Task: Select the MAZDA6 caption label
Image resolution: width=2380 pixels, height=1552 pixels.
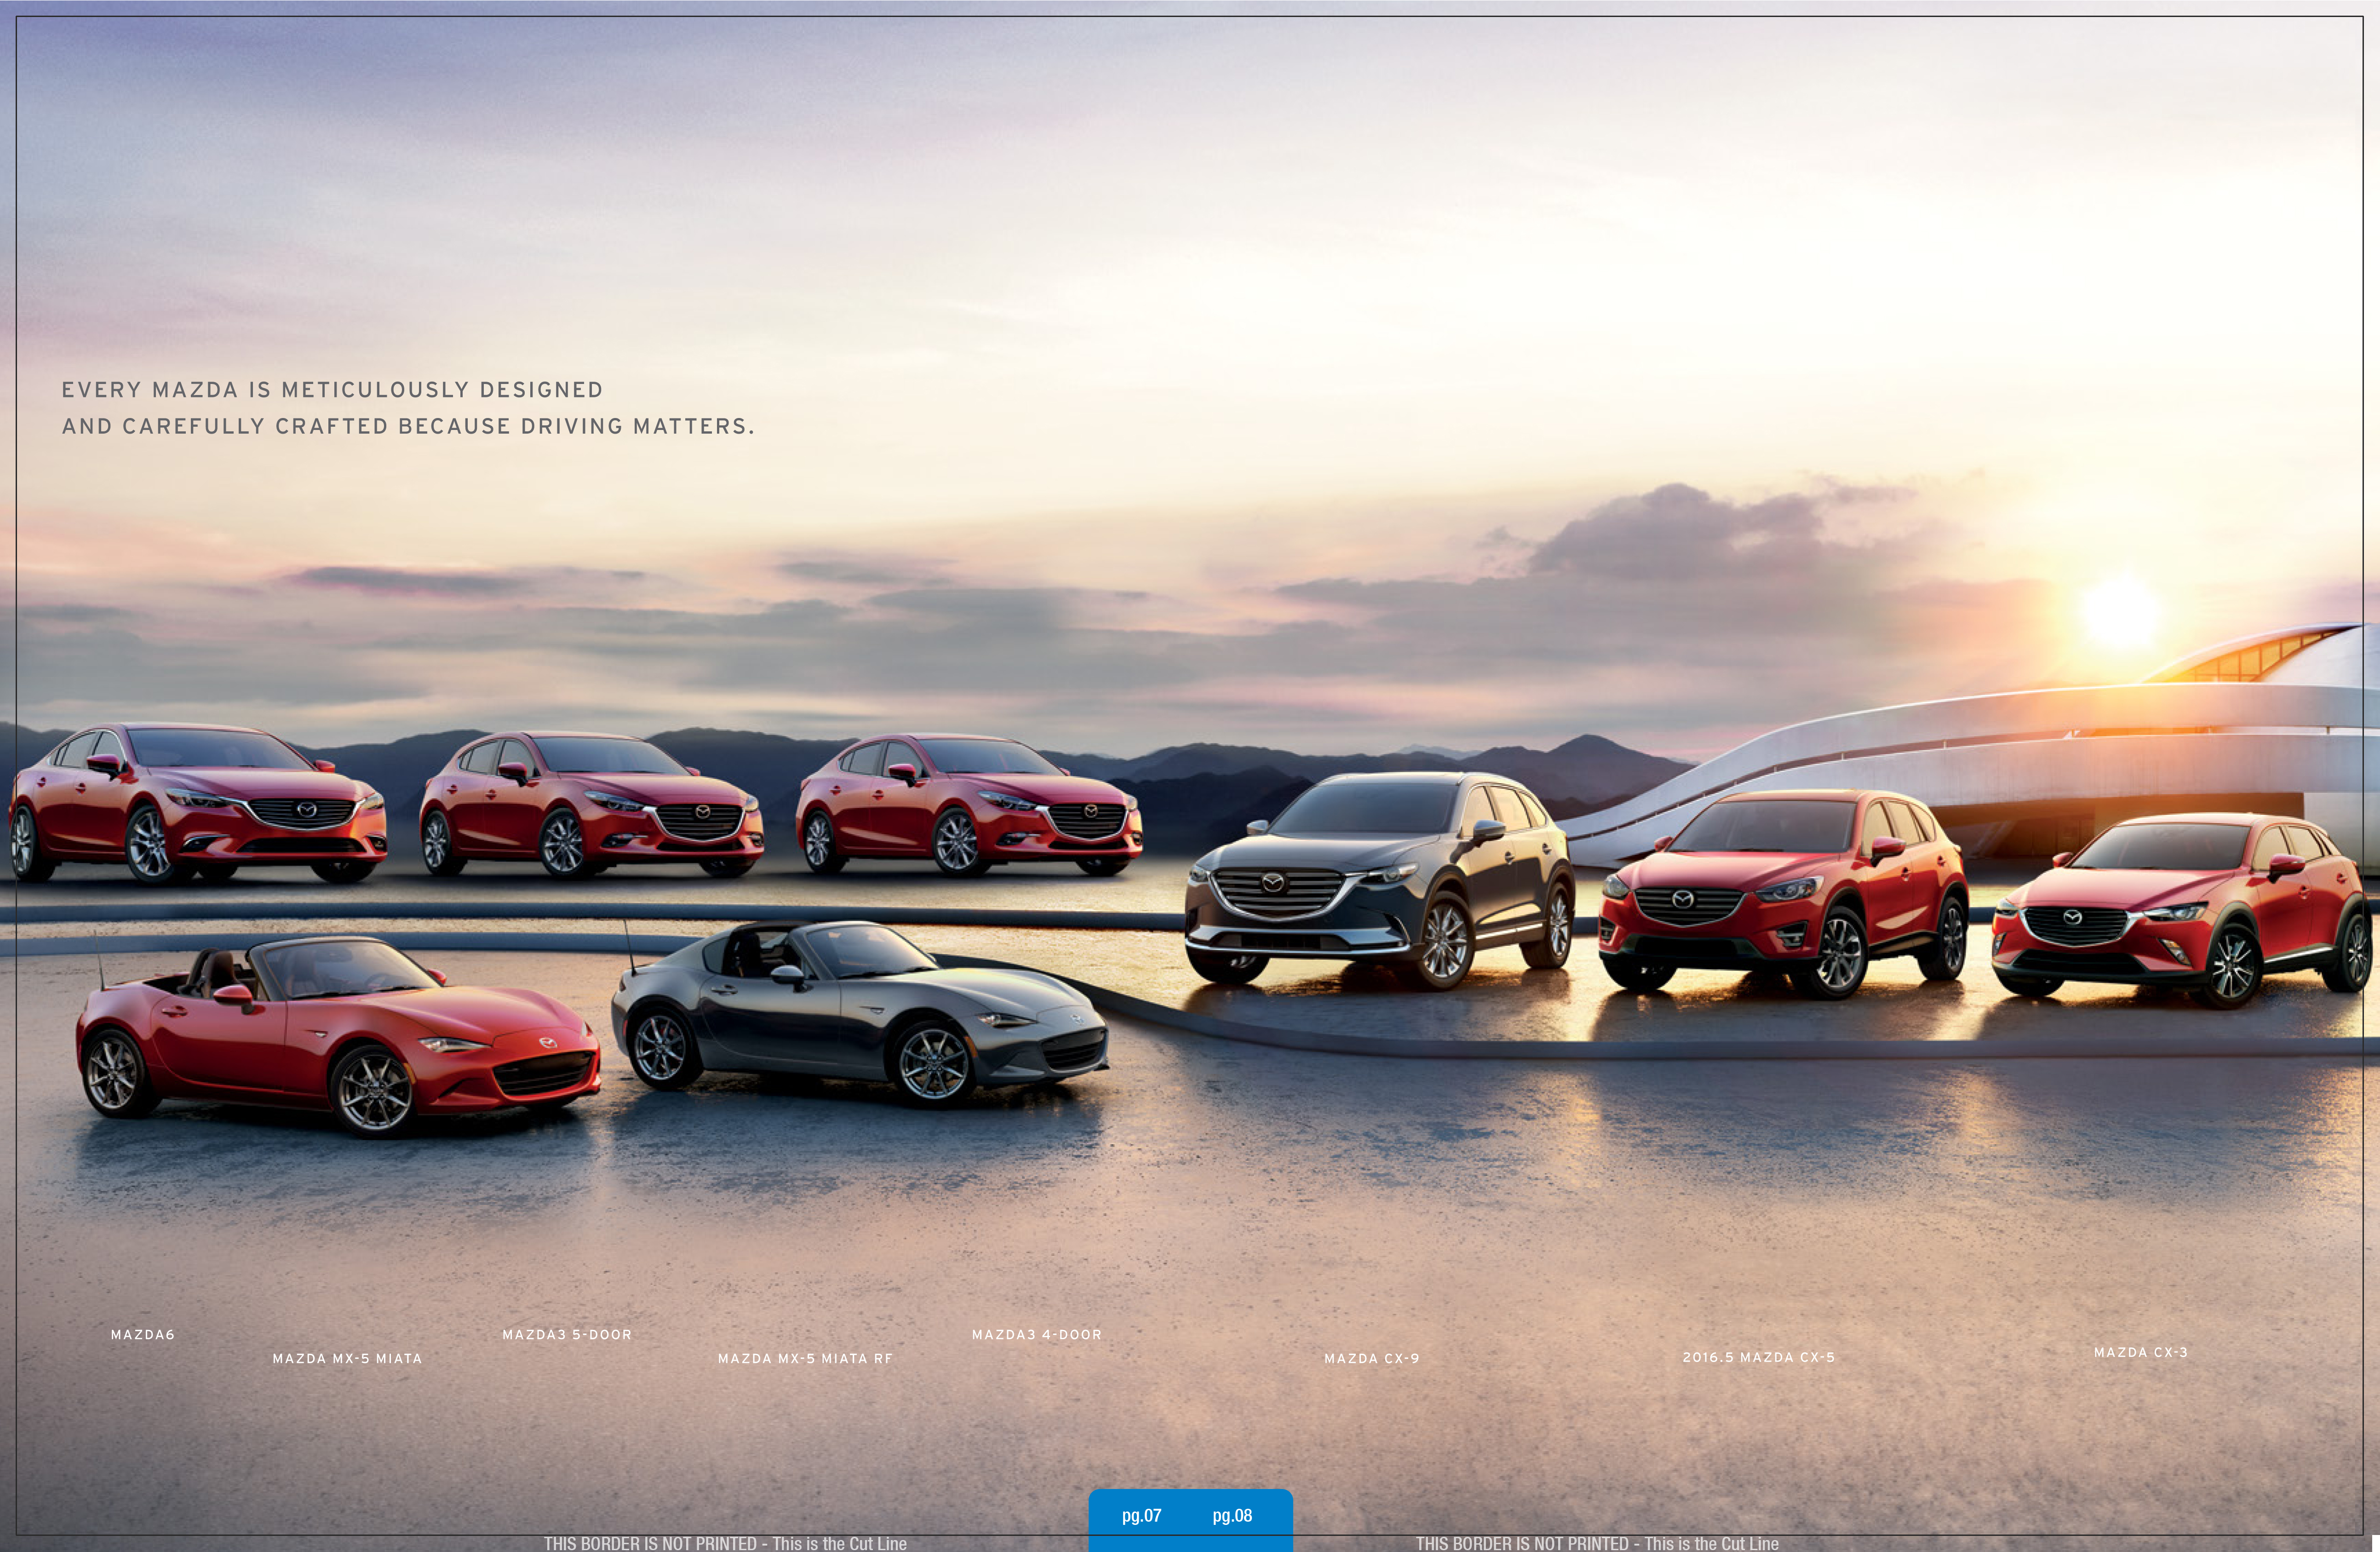Action: tap(142, 1335)
